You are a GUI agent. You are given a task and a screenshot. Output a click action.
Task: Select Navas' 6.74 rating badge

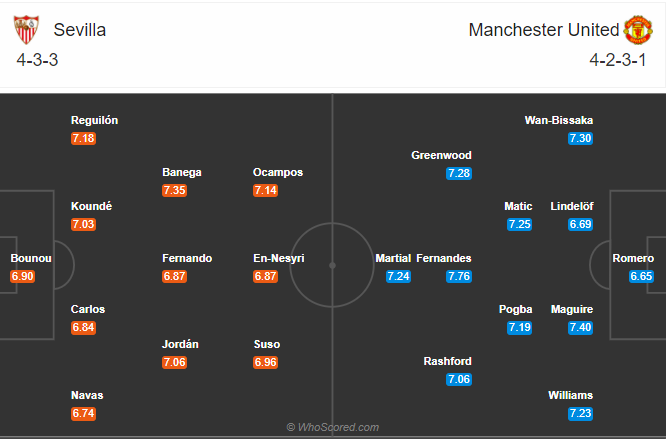pyautogui.click(x=83, y=414)
